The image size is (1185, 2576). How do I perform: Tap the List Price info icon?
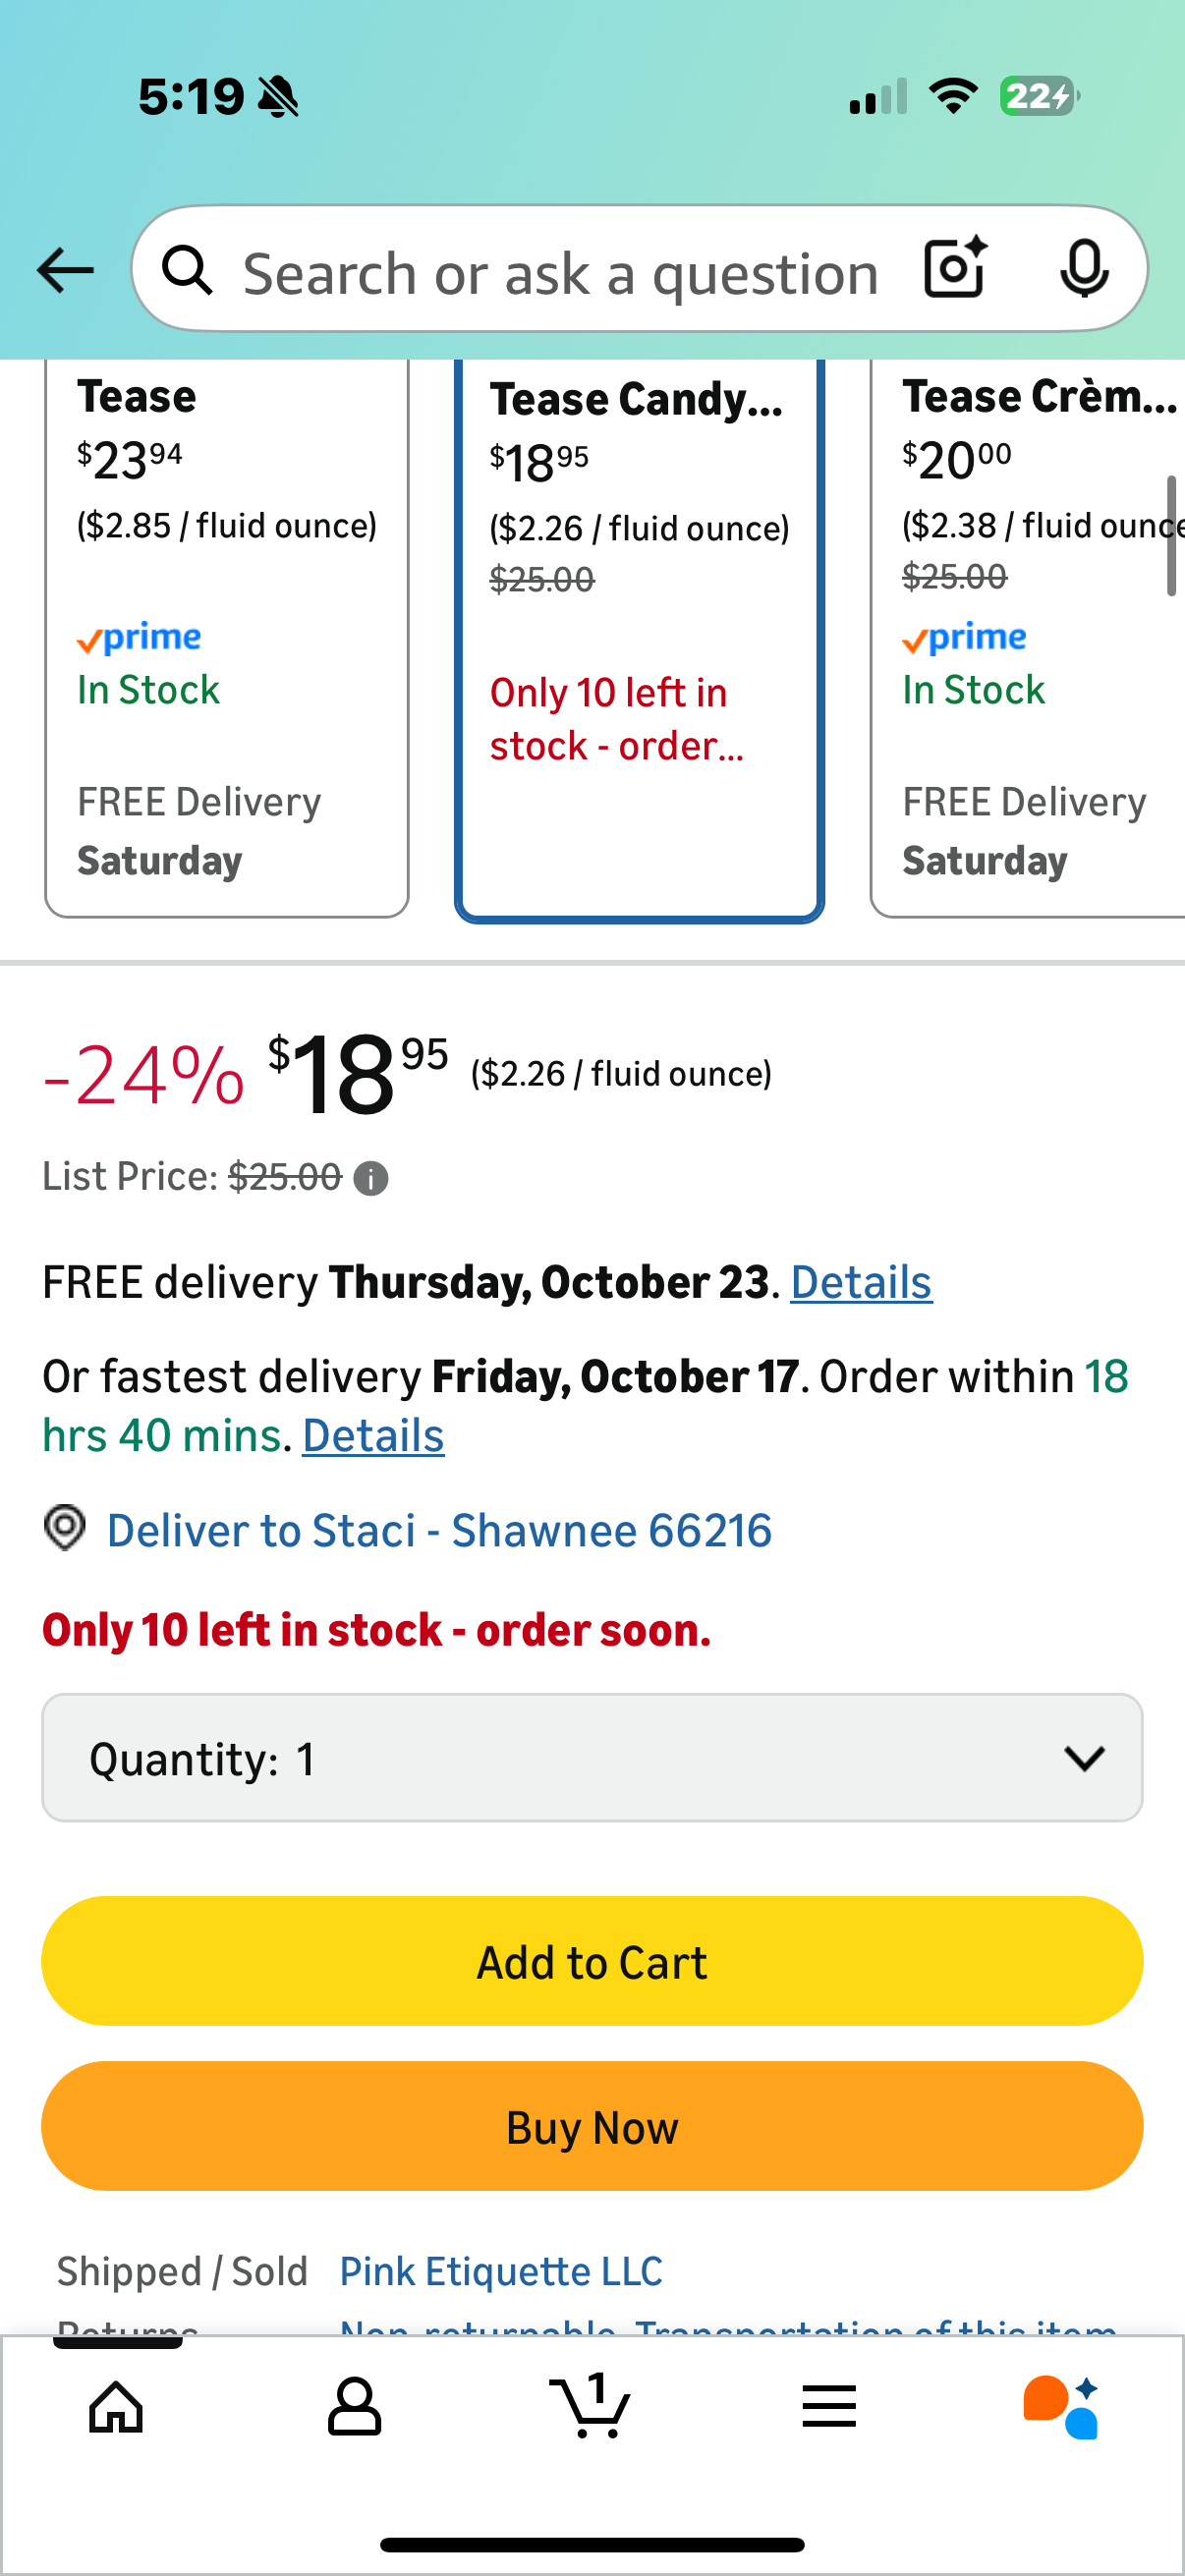(x=371, y=1179)
